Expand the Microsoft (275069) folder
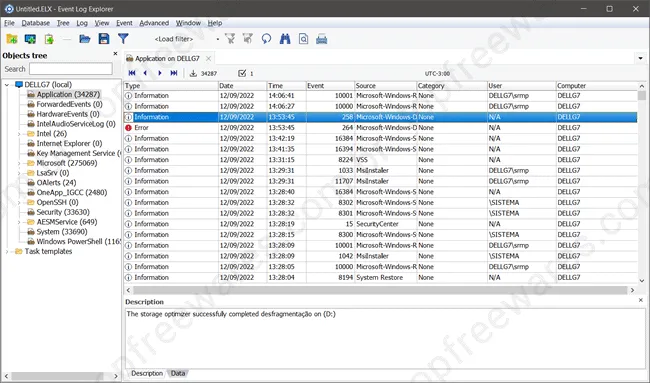This screenshot has width=650, height=383. click(x=19, y=163)
